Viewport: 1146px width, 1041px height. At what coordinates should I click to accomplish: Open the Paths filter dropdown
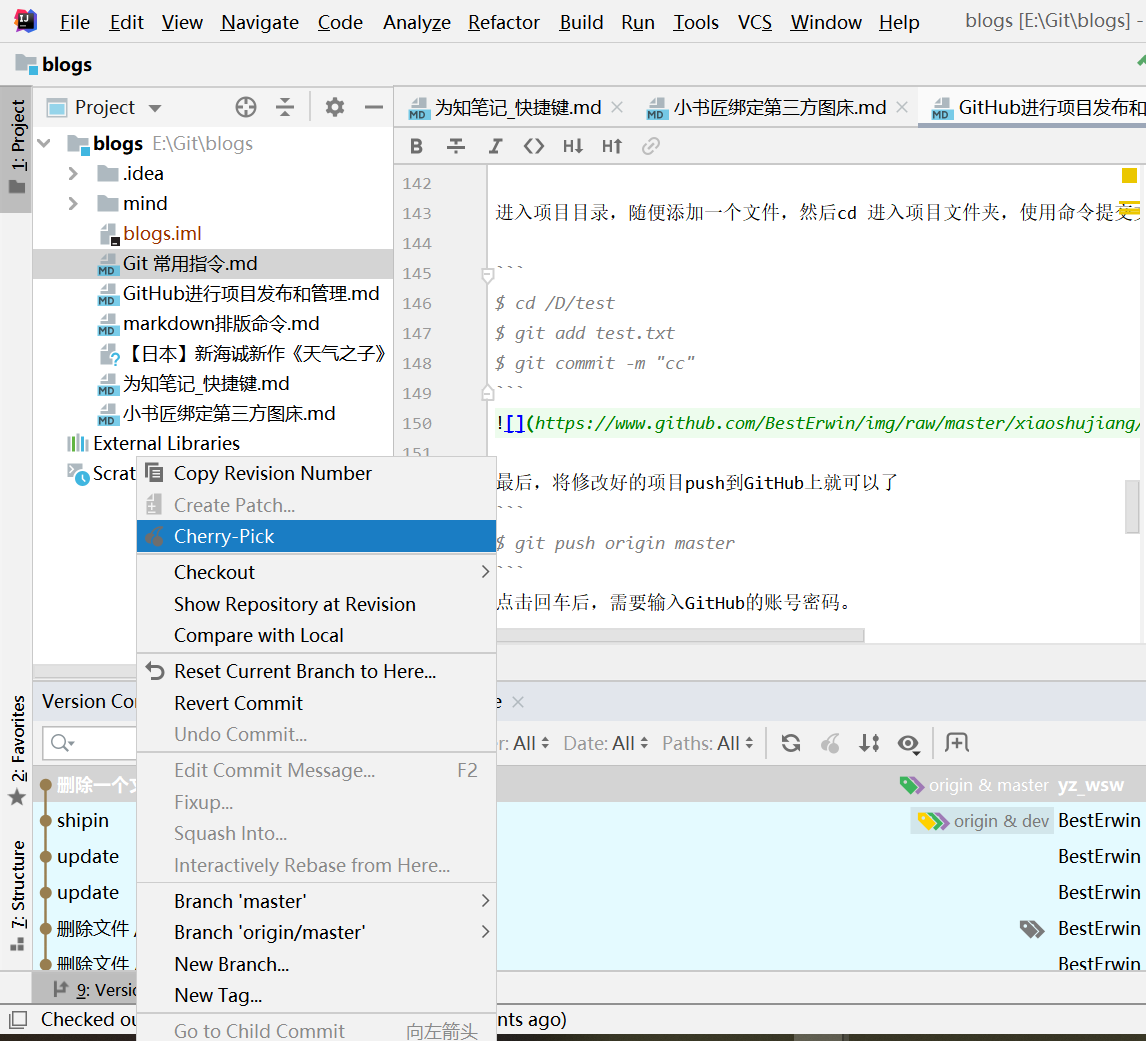(x=707, y=743)
